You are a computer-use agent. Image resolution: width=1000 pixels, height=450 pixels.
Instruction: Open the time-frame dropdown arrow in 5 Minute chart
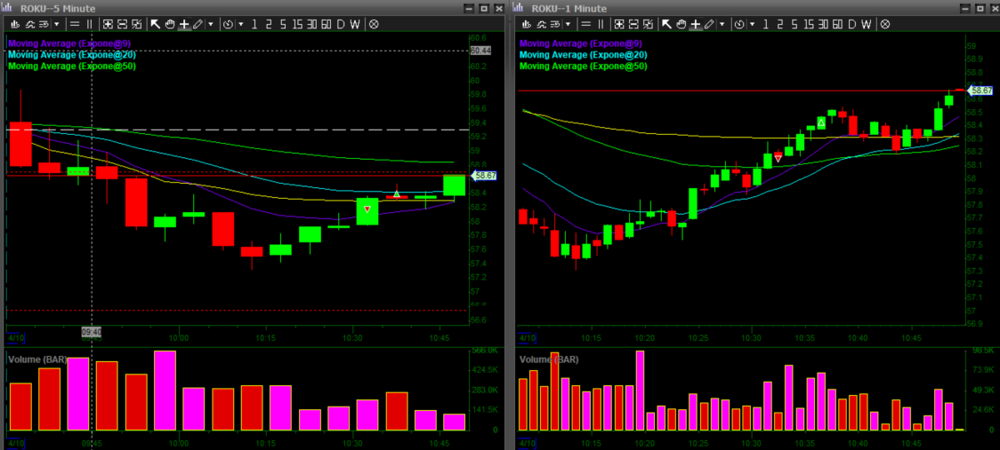tap(241, 24)
